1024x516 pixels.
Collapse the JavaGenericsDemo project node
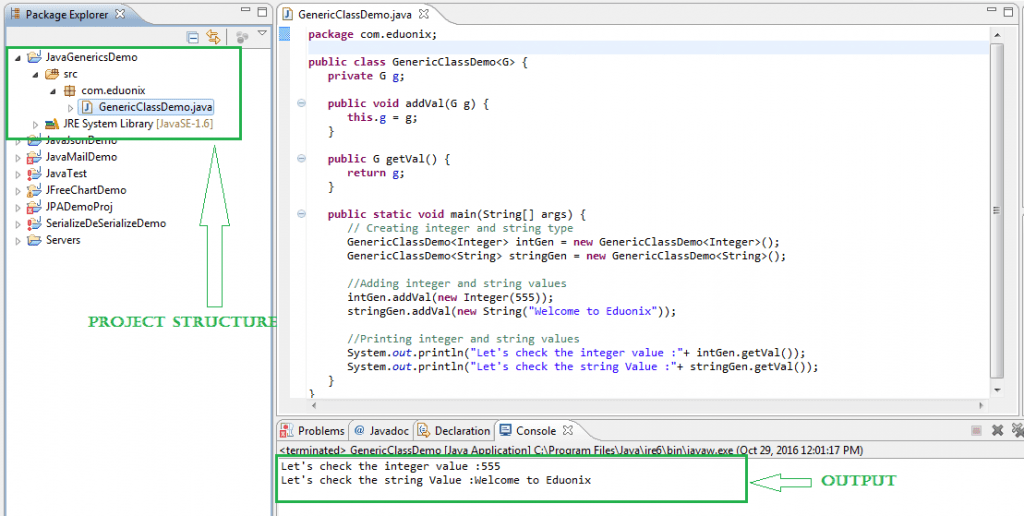tap(18, 57)
